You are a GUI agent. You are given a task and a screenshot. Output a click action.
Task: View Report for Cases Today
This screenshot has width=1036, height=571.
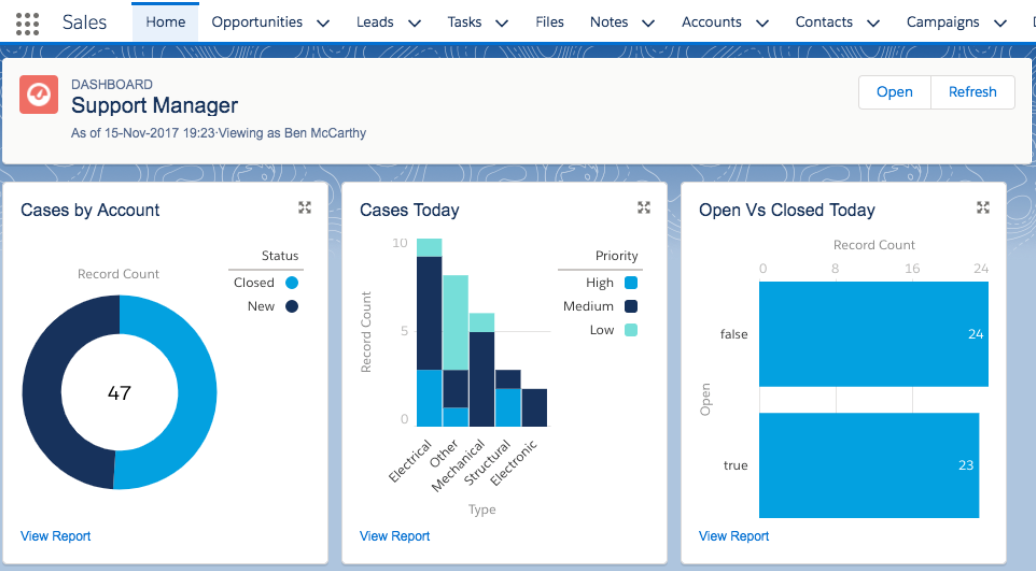tap(394, 536)
